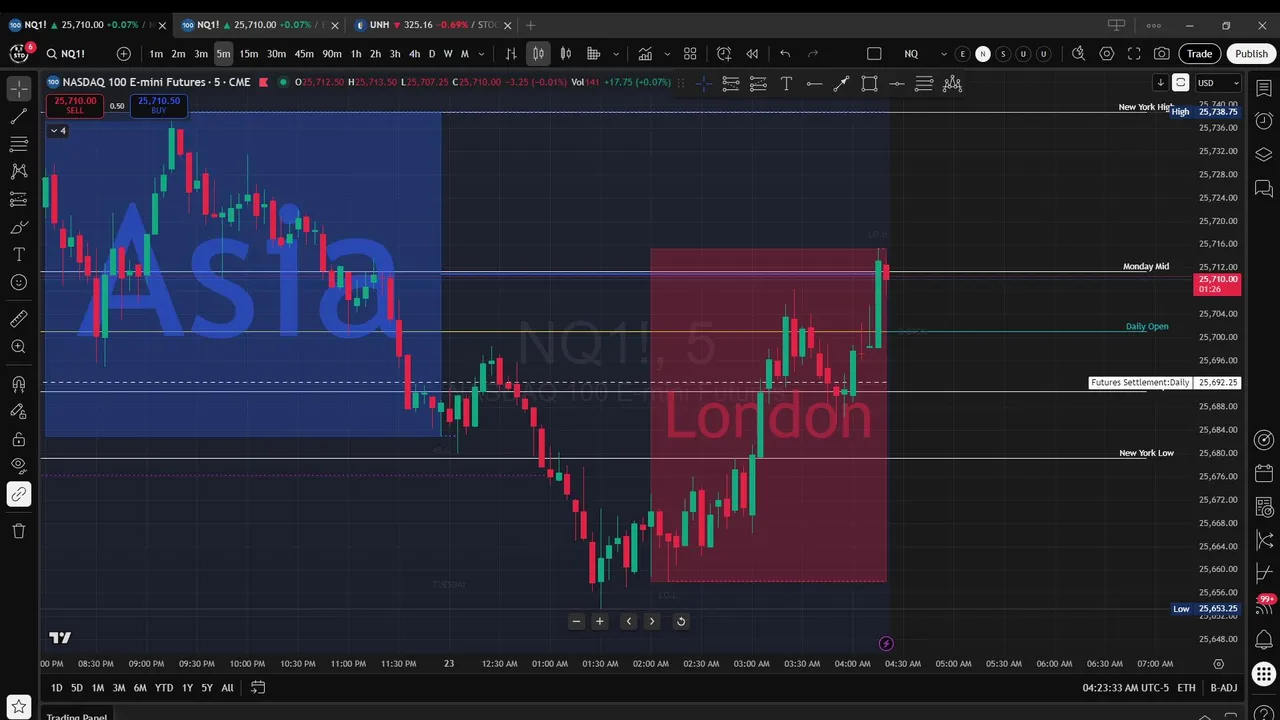Screen dimensions: 1280x720
Task: Select the E layout circle
Action: tap(962, 54)
